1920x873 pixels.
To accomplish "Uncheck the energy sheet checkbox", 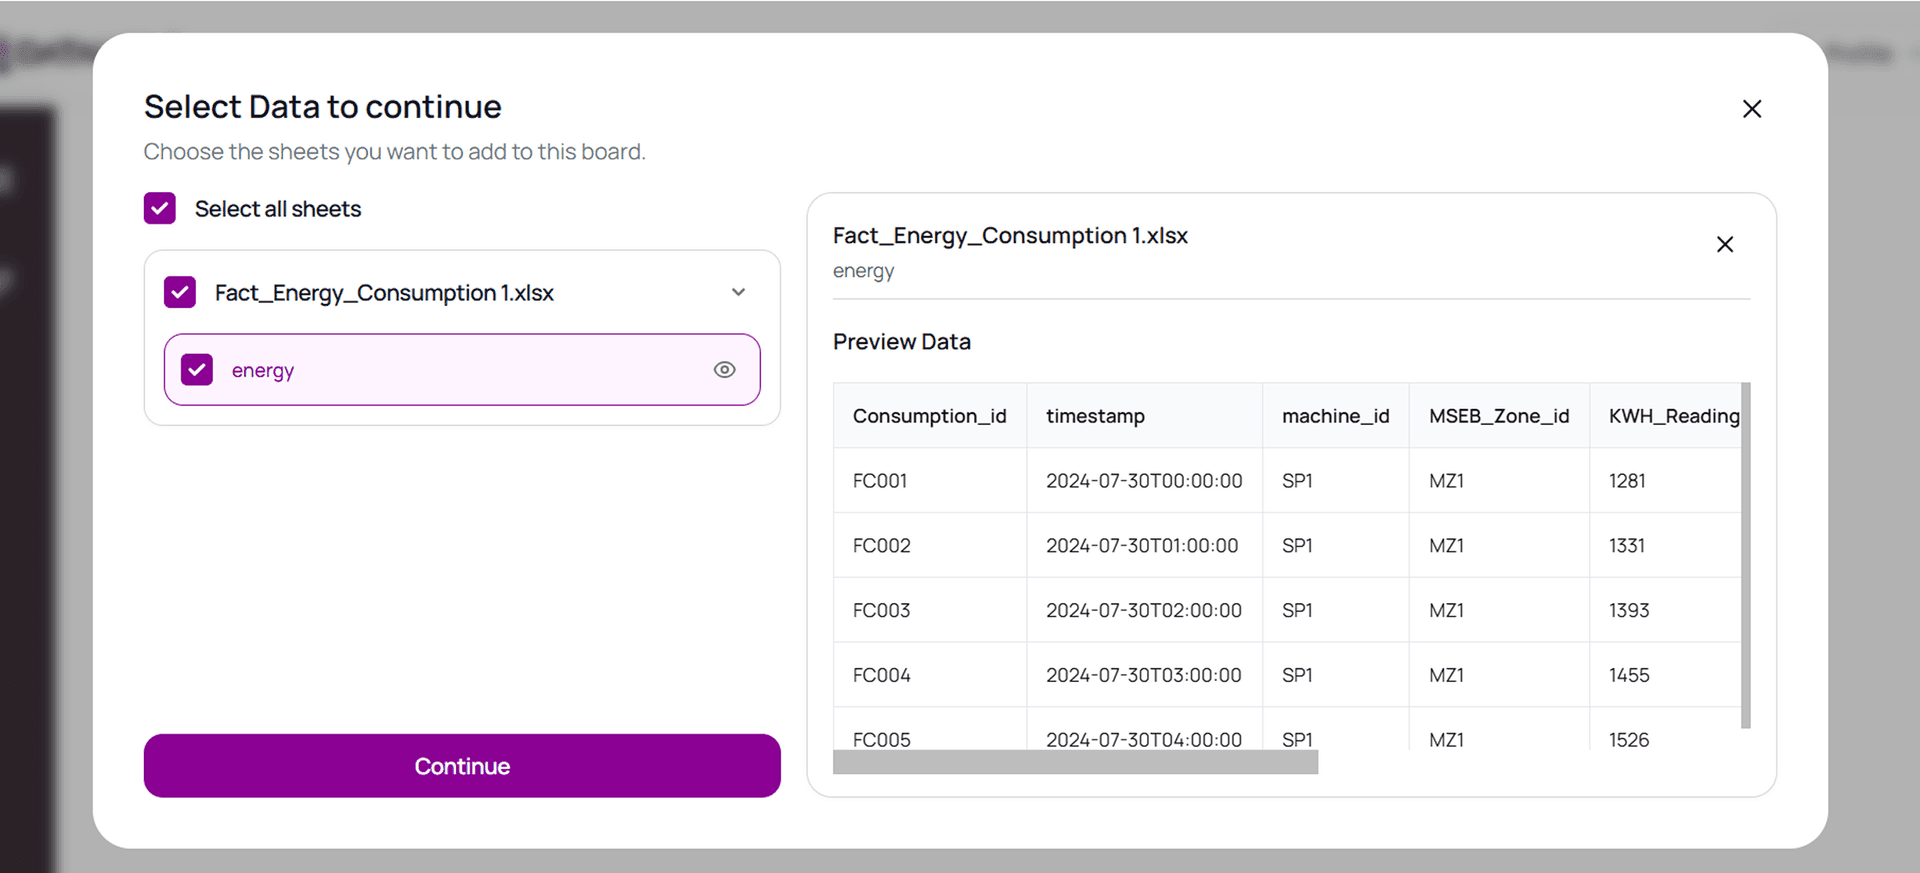I will coord(197,370).
